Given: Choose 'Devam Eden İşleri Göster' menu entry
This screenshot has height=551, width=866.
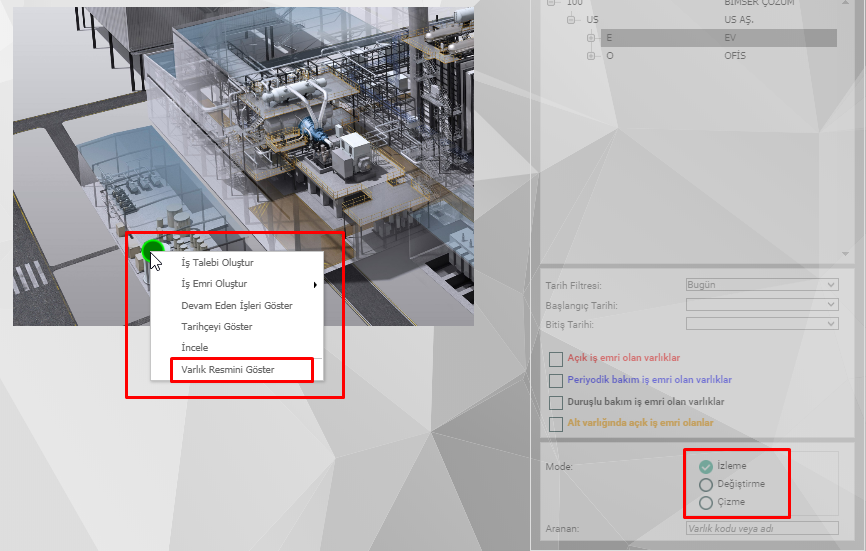Looking at the screenshot, I should 236,305.
